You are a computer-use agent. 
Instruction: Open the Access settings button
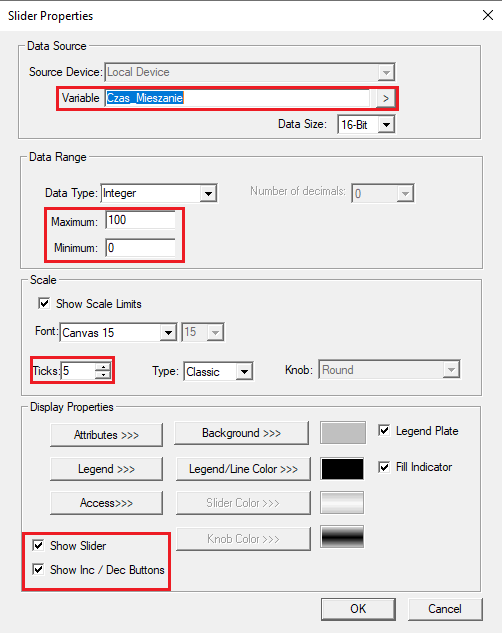[x=107, y=503]
